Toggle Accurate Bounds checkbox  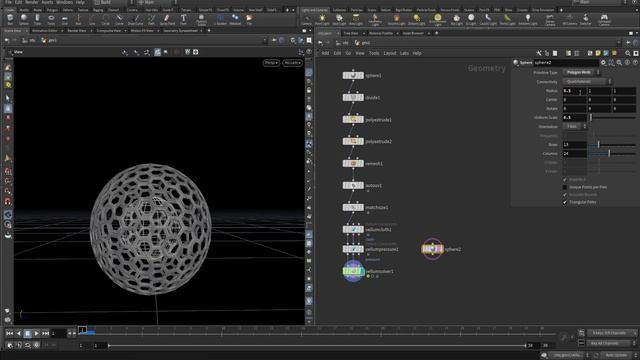coord(565,195)
